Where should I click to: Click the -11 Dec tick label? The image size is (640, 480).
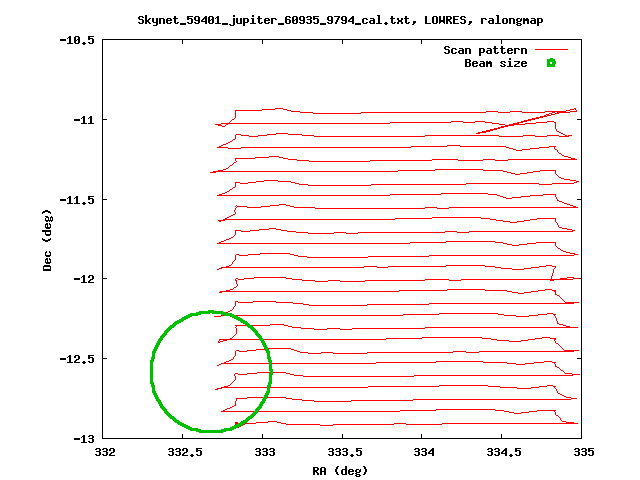click(84, 120)
